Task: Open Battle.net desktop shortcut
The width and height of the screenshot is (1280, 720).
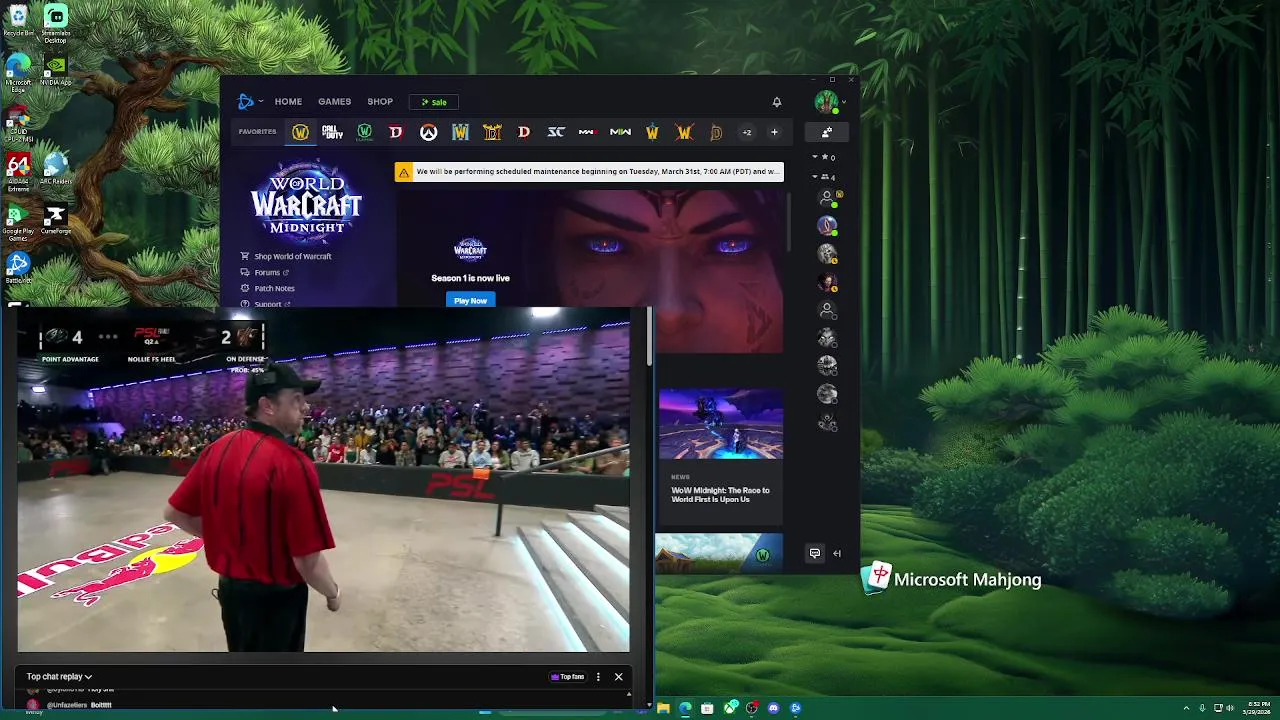Action: 18,268
